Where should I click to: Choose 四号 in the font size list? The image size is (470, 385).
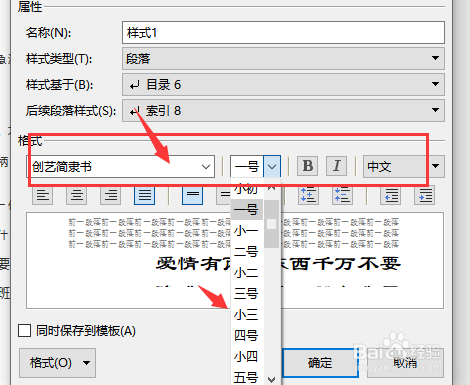[x=247, y=336]
